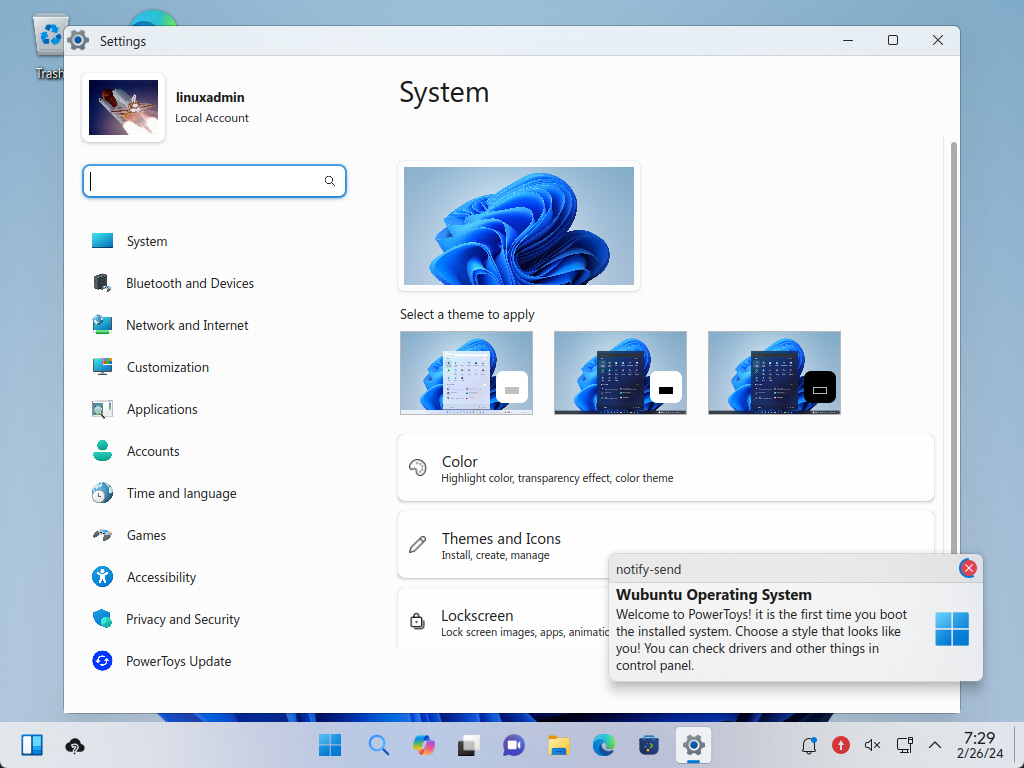The height and width of the screenshot is (768, 1024).
Task: Click the settings search input field
Action: coord(205,181)
